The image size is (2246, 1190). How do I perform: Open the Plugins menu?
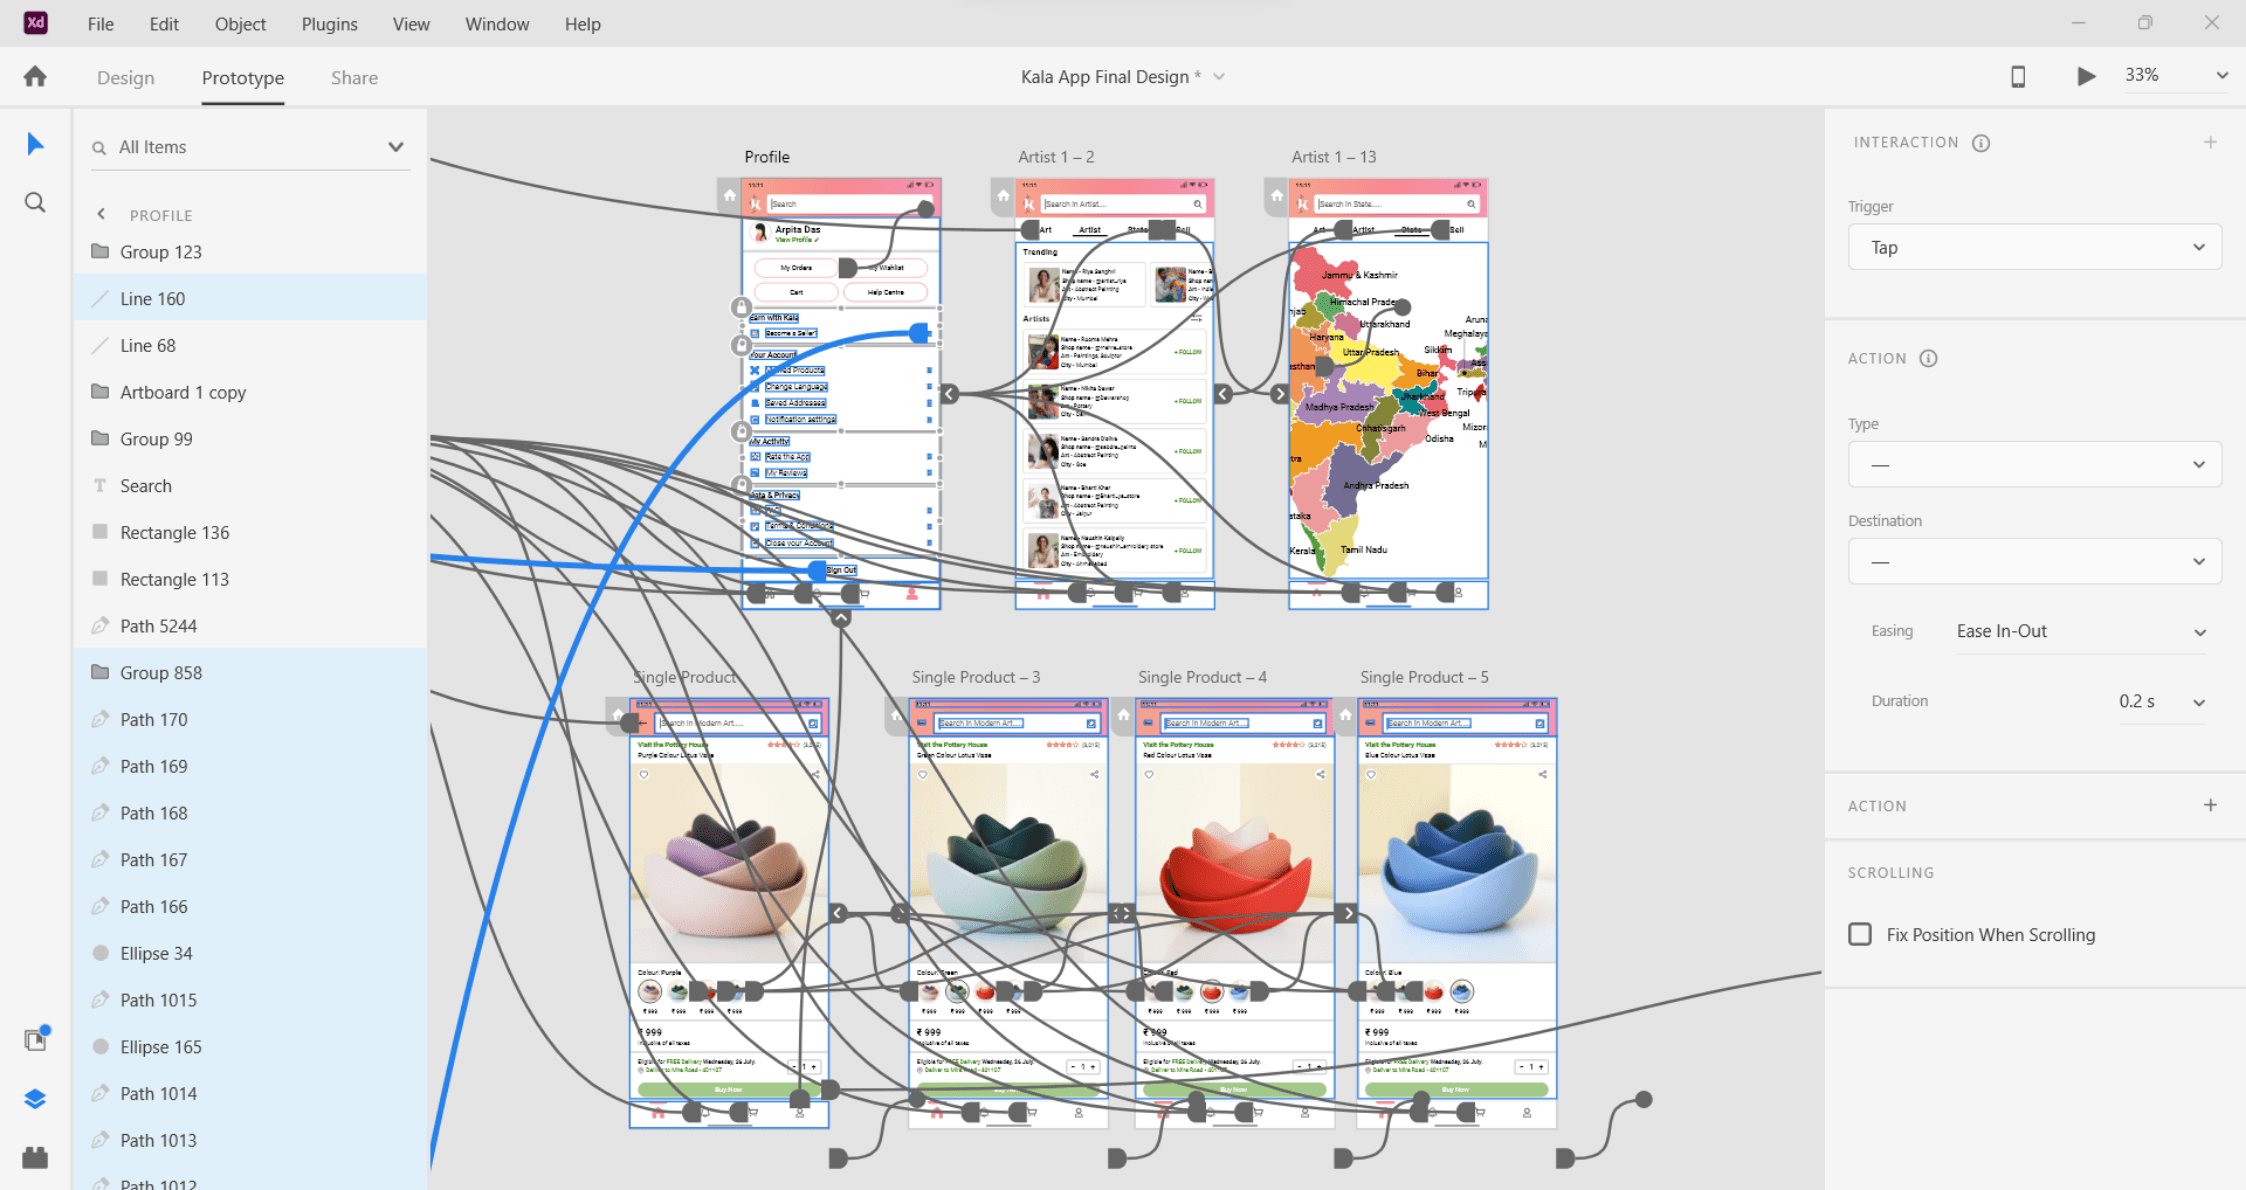click(x=329, y=24)
